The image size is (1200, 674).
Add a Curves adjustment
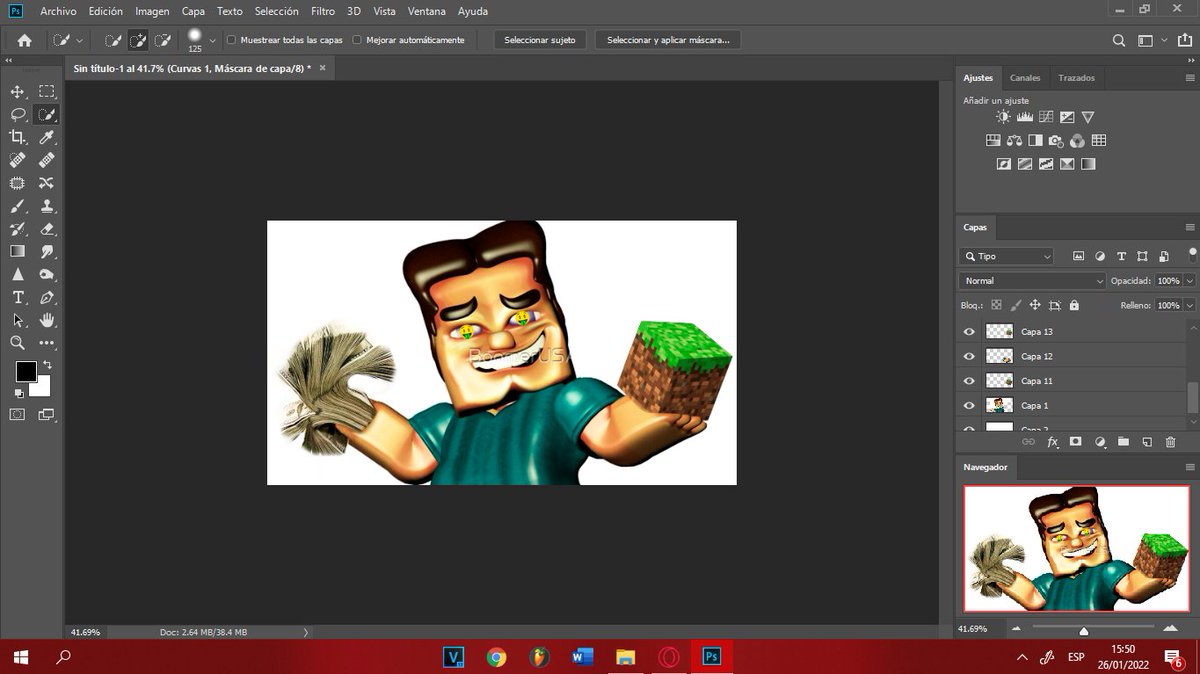1046,117
